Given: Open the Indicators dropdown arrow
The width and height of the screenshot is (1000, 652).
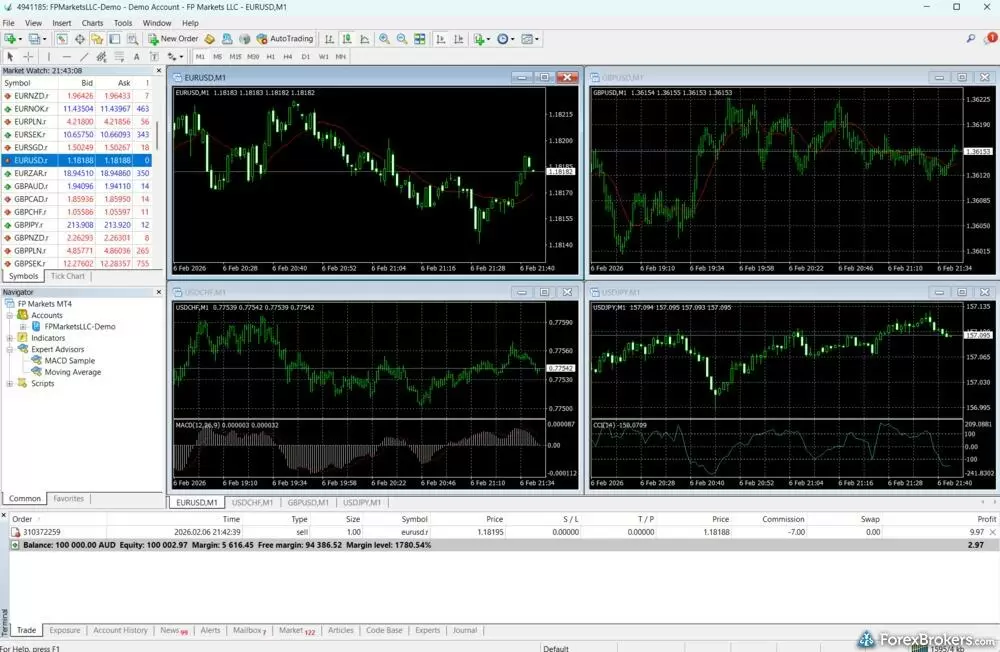Looking at the screenshot, I should pos(488,38).
